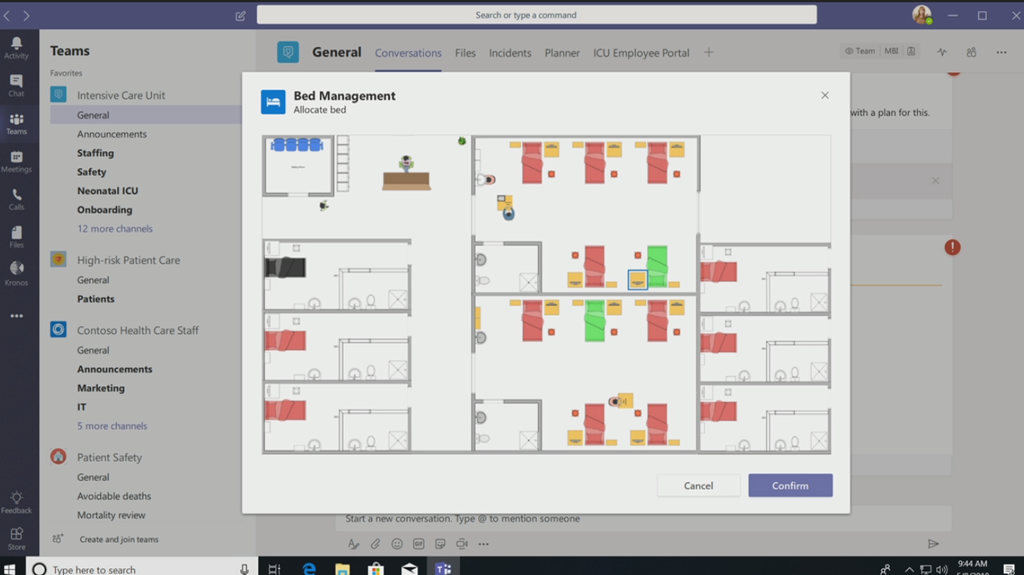
Task: Open channel more options ellipsis
Action: point(1001,52)
